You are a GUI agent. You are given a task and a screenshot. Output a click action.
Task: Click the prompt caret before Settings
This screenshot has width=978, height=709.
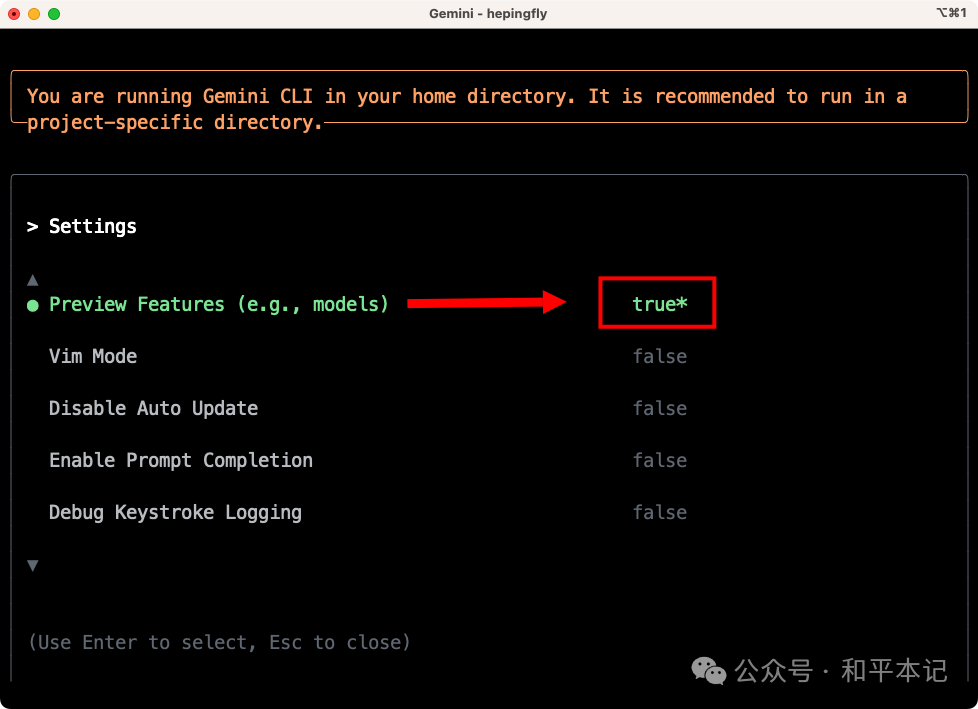point(32,227)
